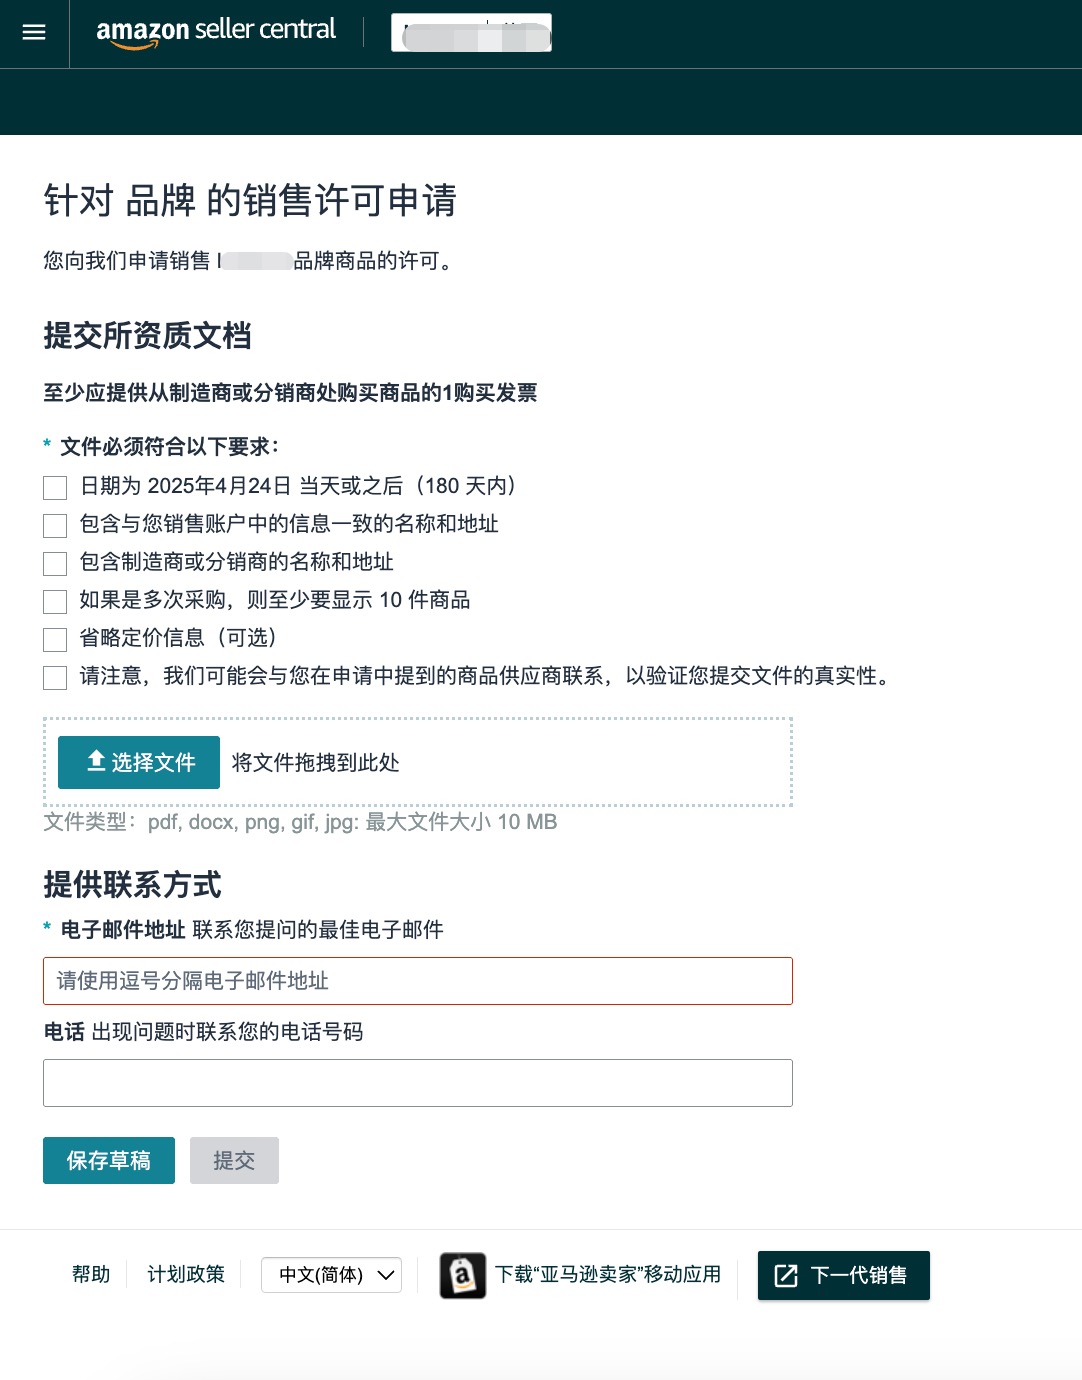Check 包含制造商或分销商的名称和地址 box
The width and height of the screenshot is (1082, 1380).
click(55, 564)
